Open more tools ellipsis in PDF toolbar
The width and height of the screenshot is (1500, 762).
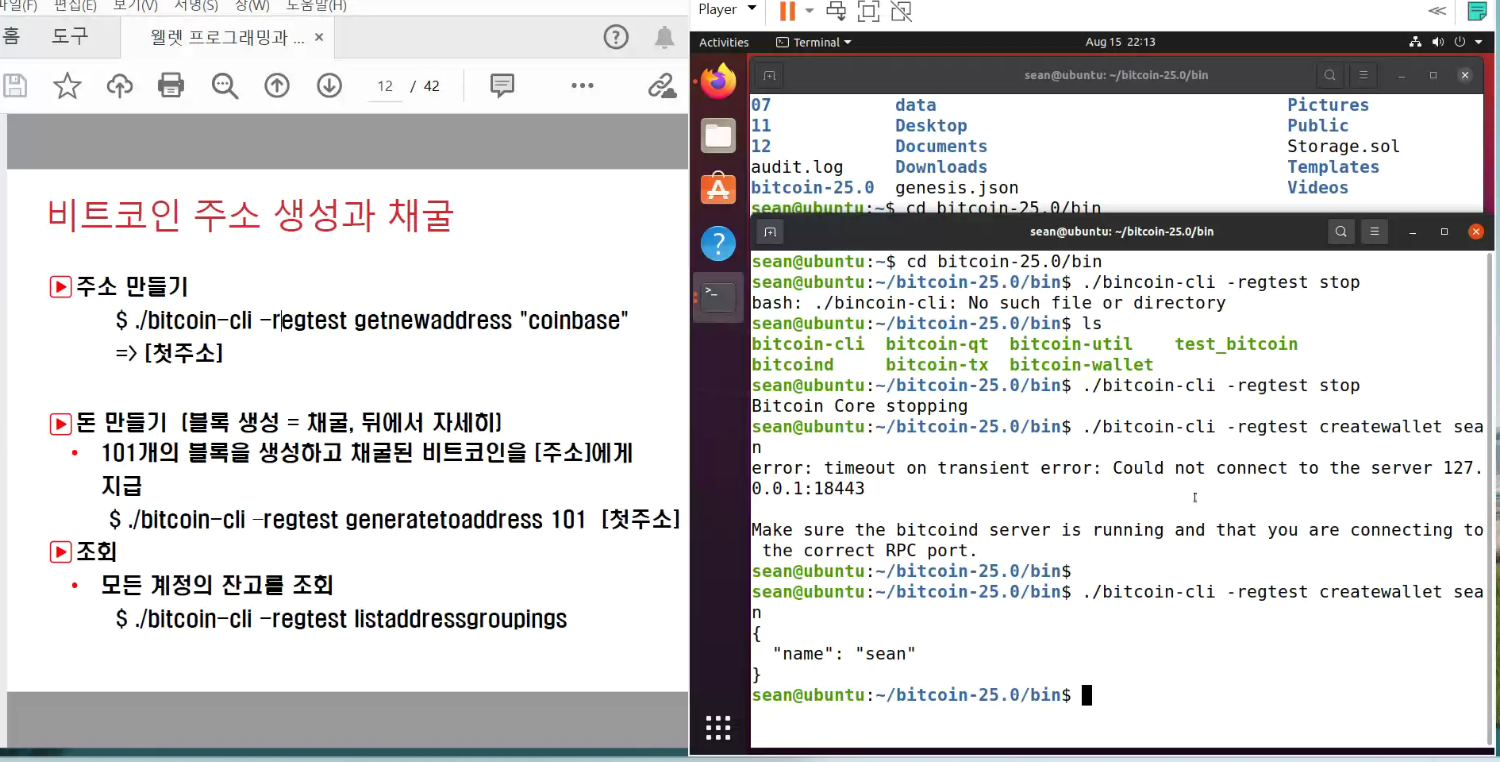pyautogui.click(x=583, y=86)
